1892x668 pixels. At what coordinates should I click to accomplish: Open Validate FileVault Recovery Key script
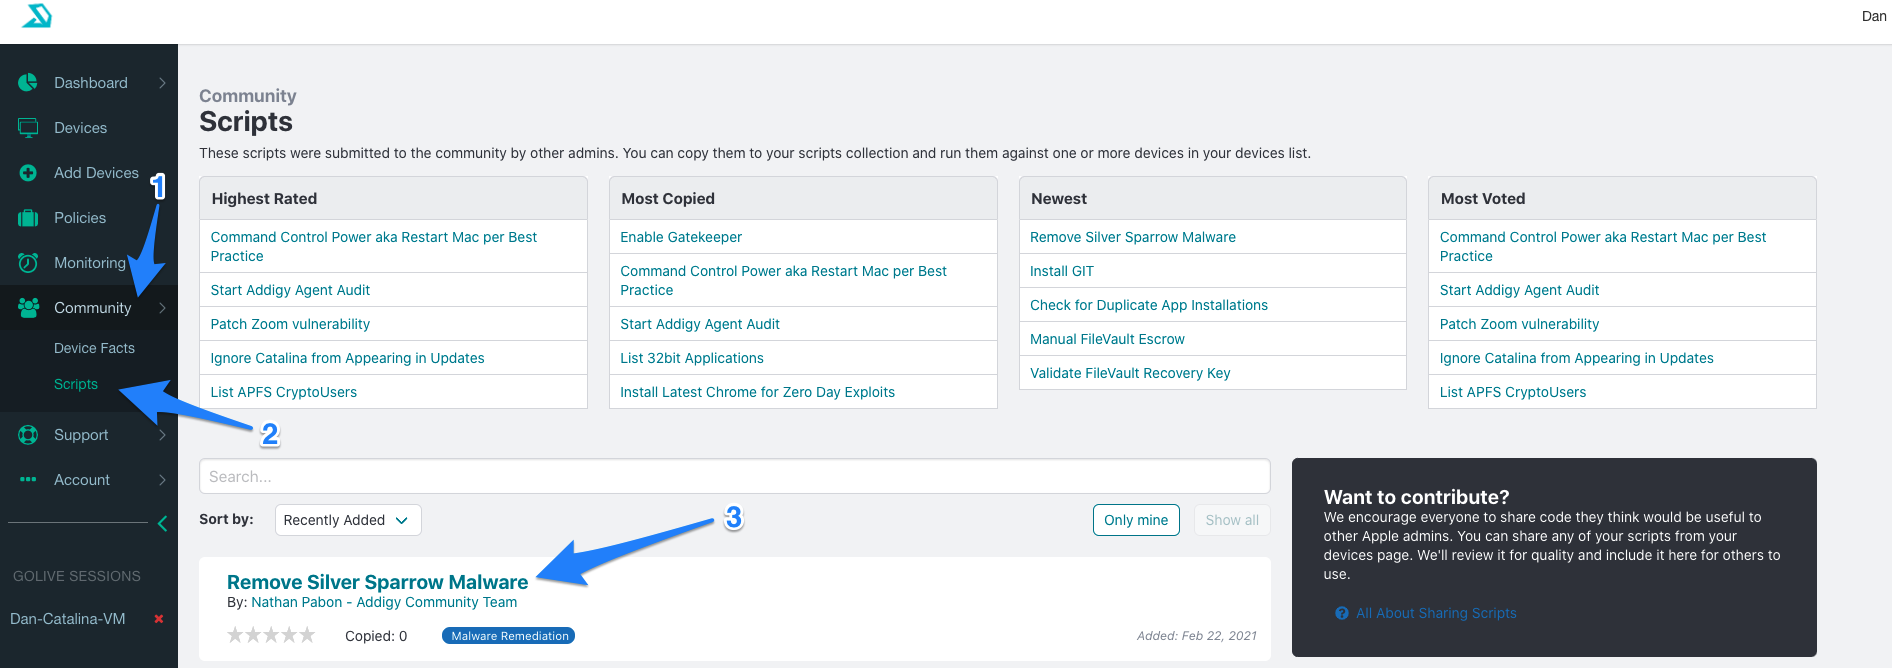1130,373
